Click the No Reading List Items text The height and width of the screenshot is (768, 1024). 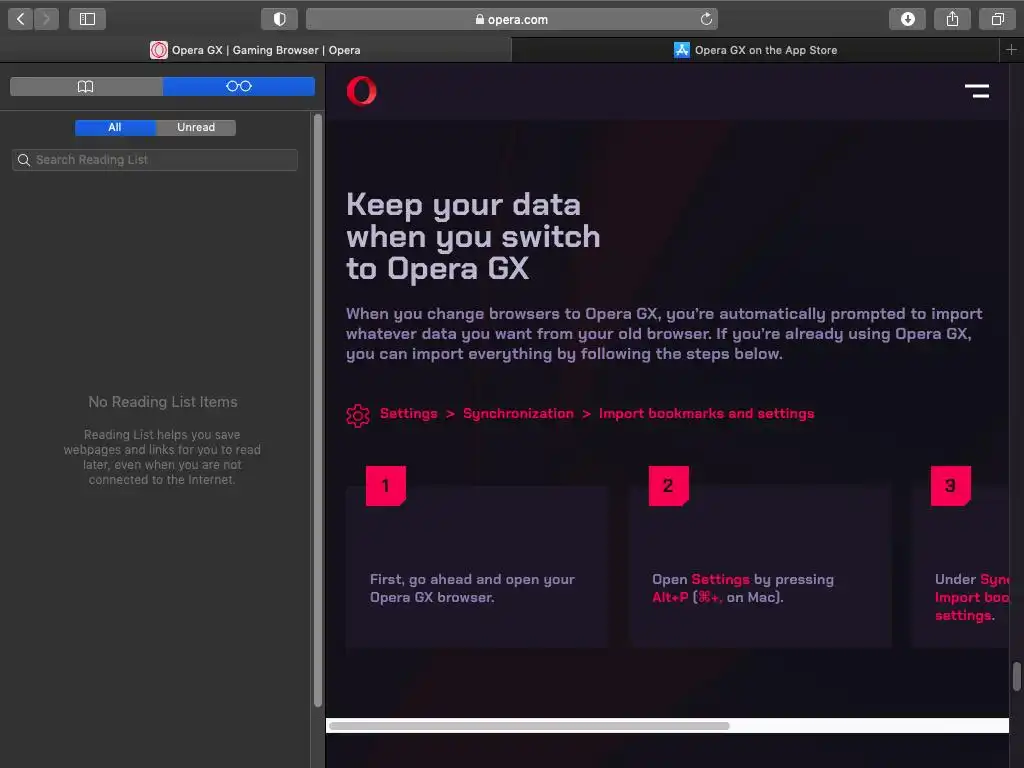click(x=163, y=402)
